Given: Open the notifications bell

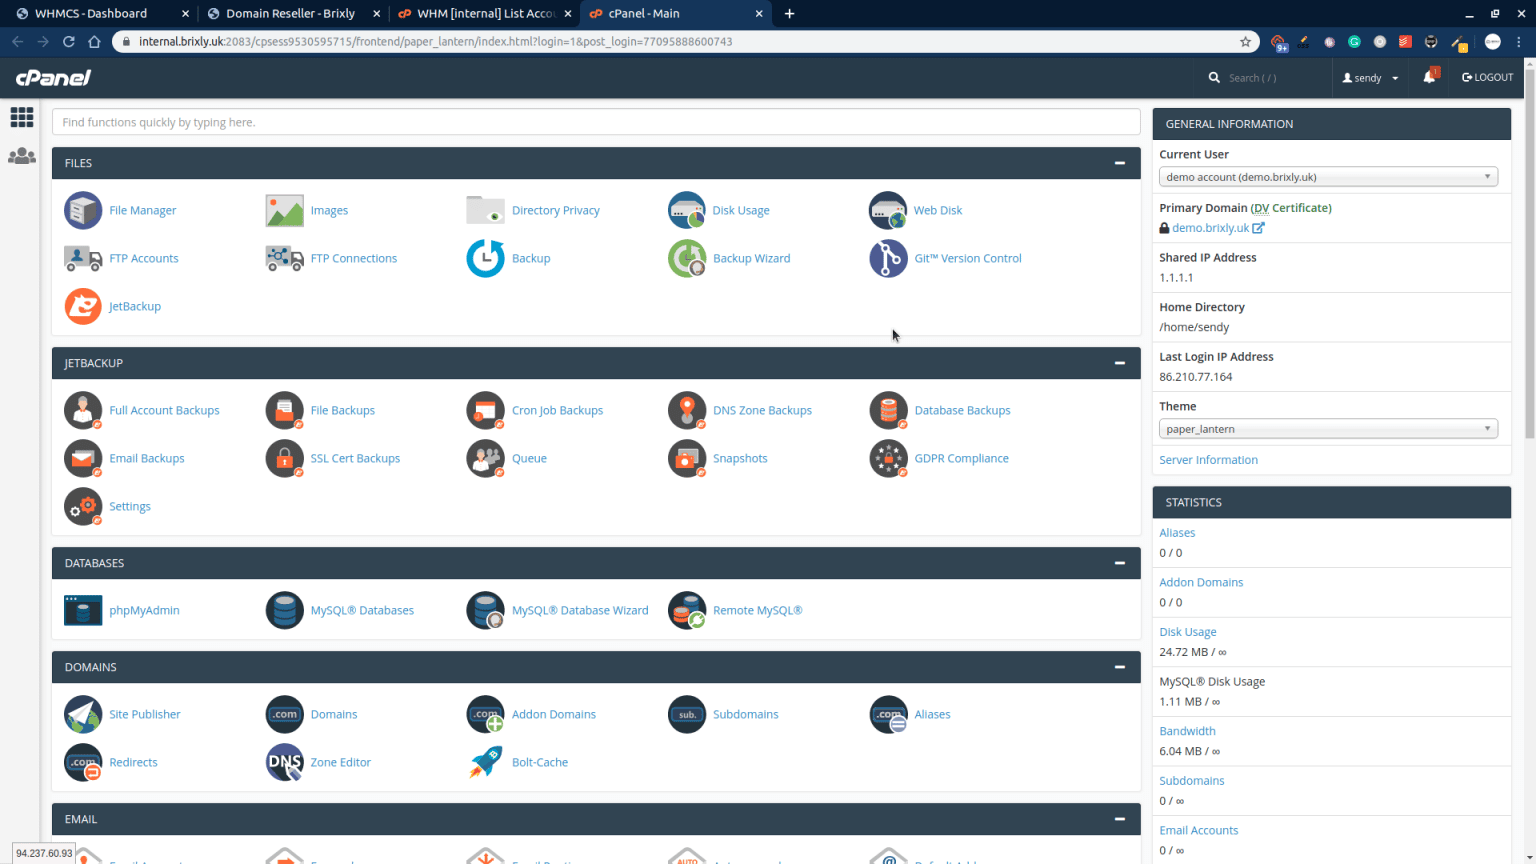Looking at the screenshot, I should coord(1429,77).
